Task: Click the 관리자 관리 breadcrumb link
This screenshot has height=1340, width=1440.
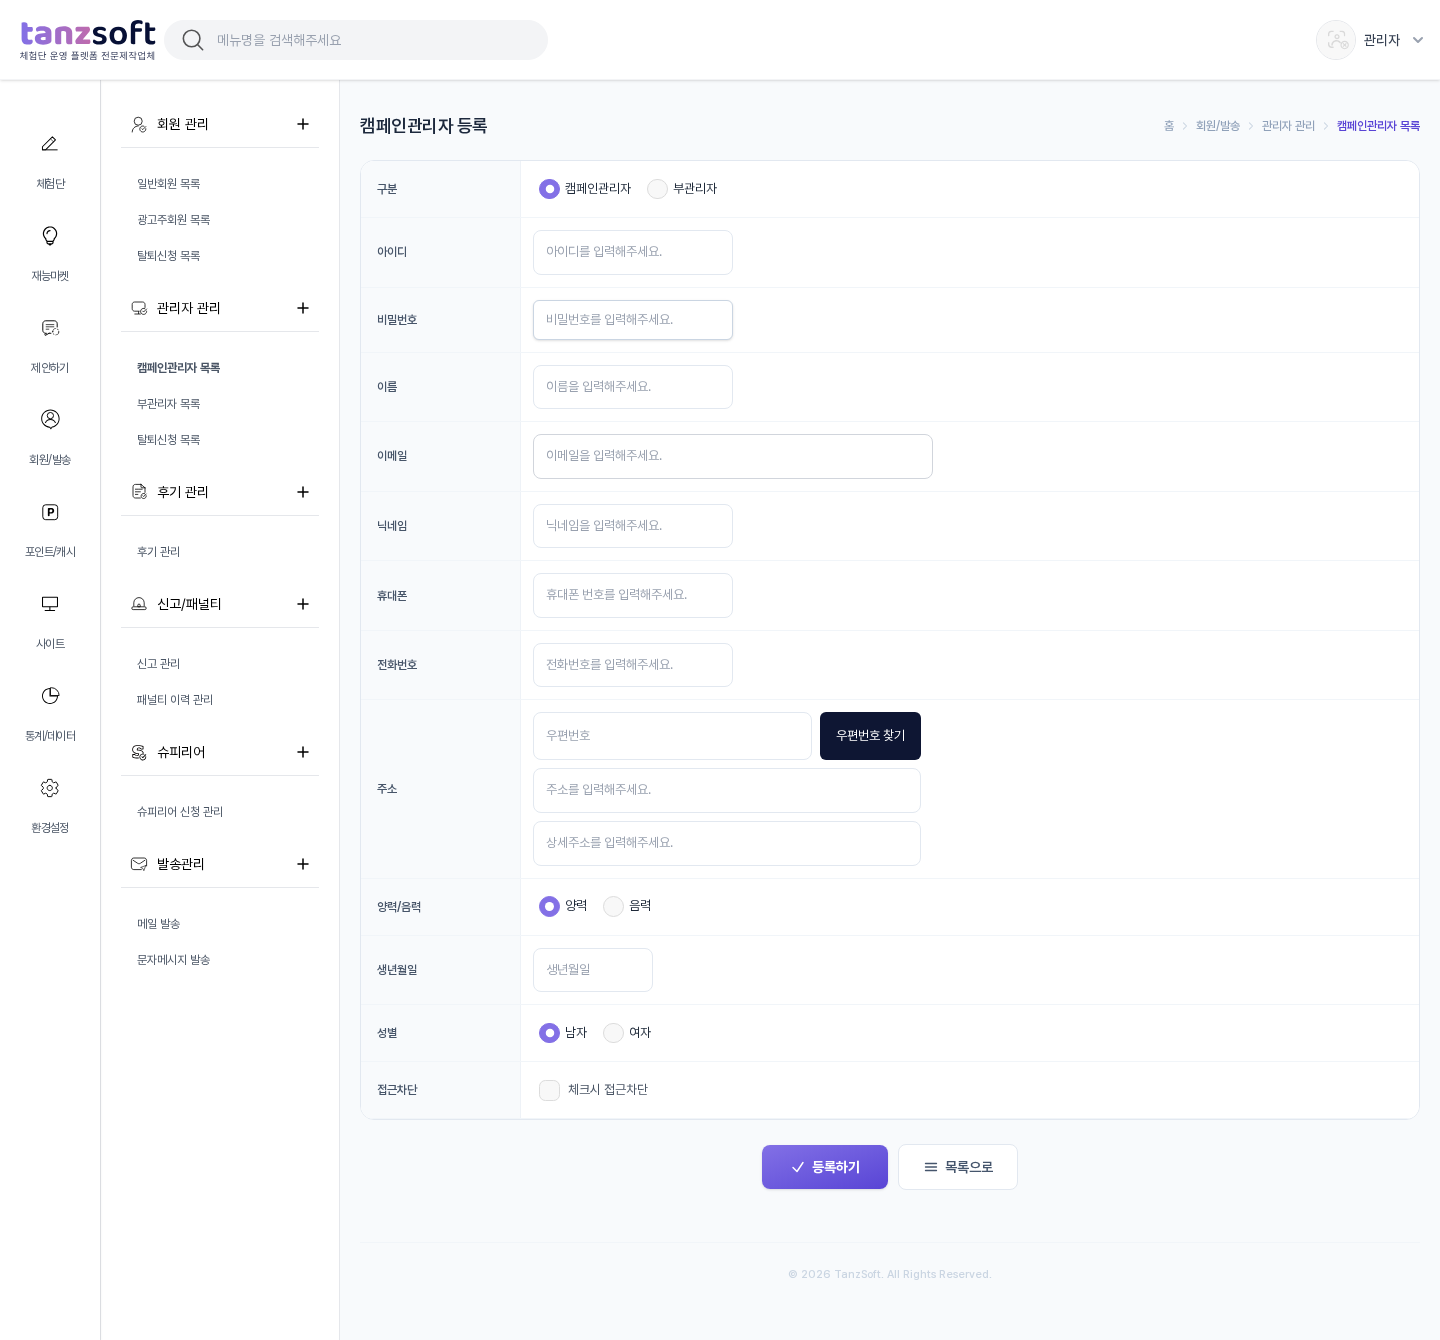Action: tap(1288, 126)
